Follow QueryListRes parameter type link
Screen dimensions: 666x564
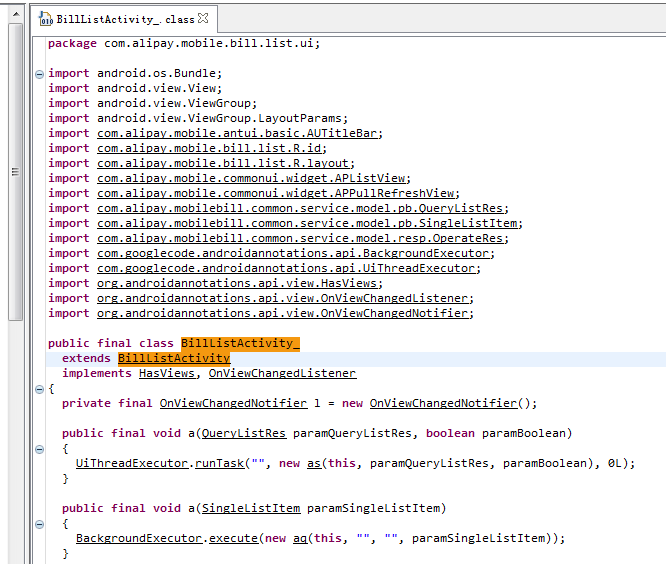point(244,434)
